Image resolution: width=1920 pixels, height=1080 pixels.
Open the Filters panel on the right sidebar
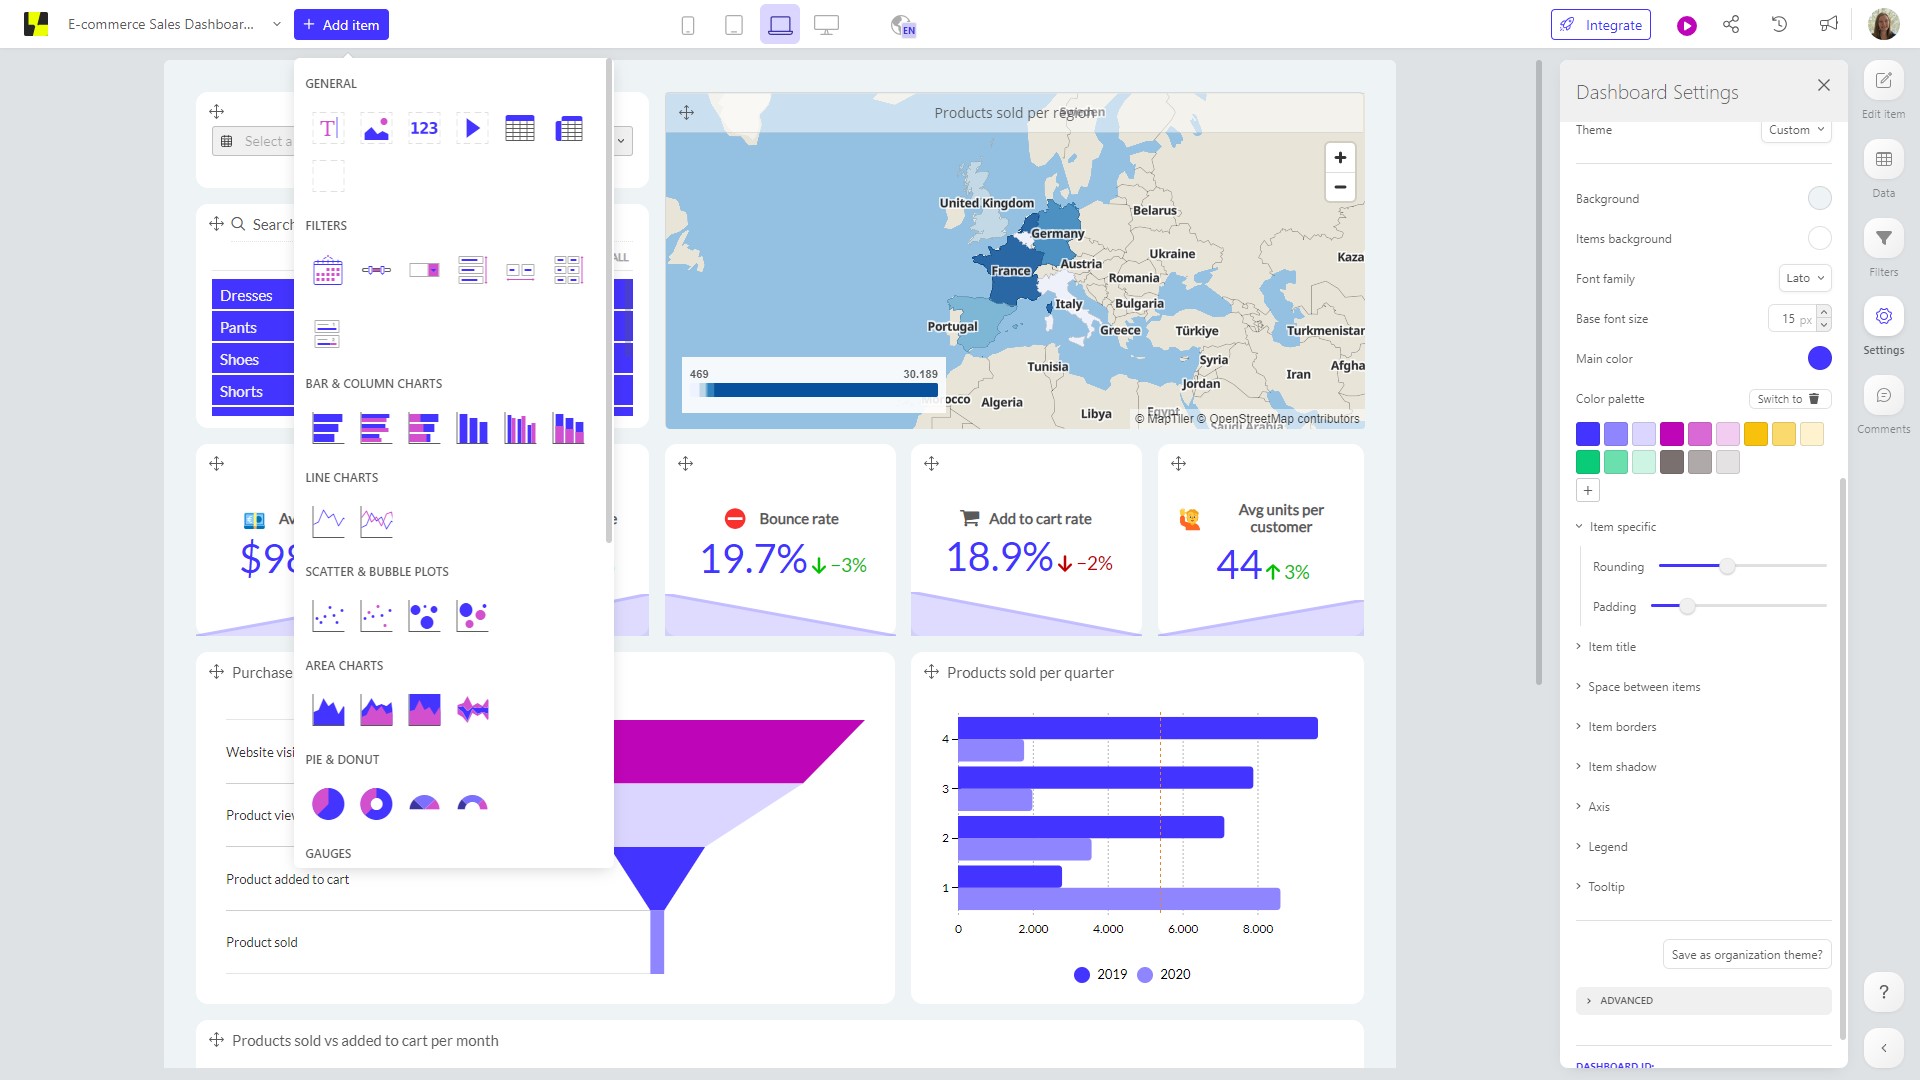pos(1883,245)
